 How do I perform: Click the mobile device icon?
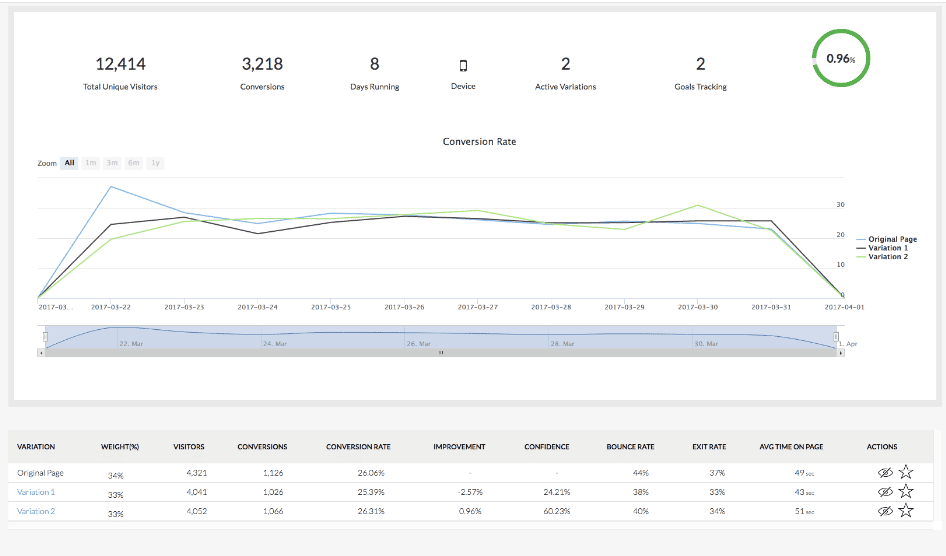463,65
